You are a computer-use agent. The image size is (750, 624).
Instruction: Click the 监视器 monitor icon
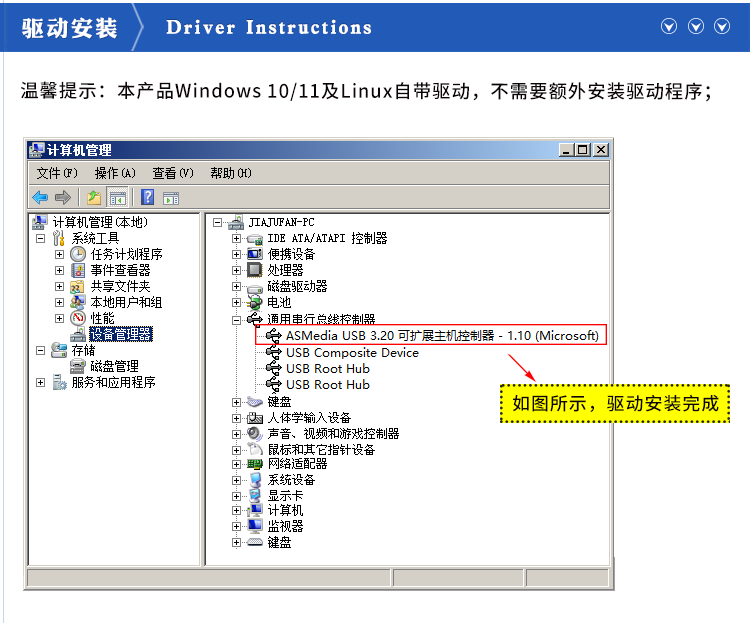(255, 526)
